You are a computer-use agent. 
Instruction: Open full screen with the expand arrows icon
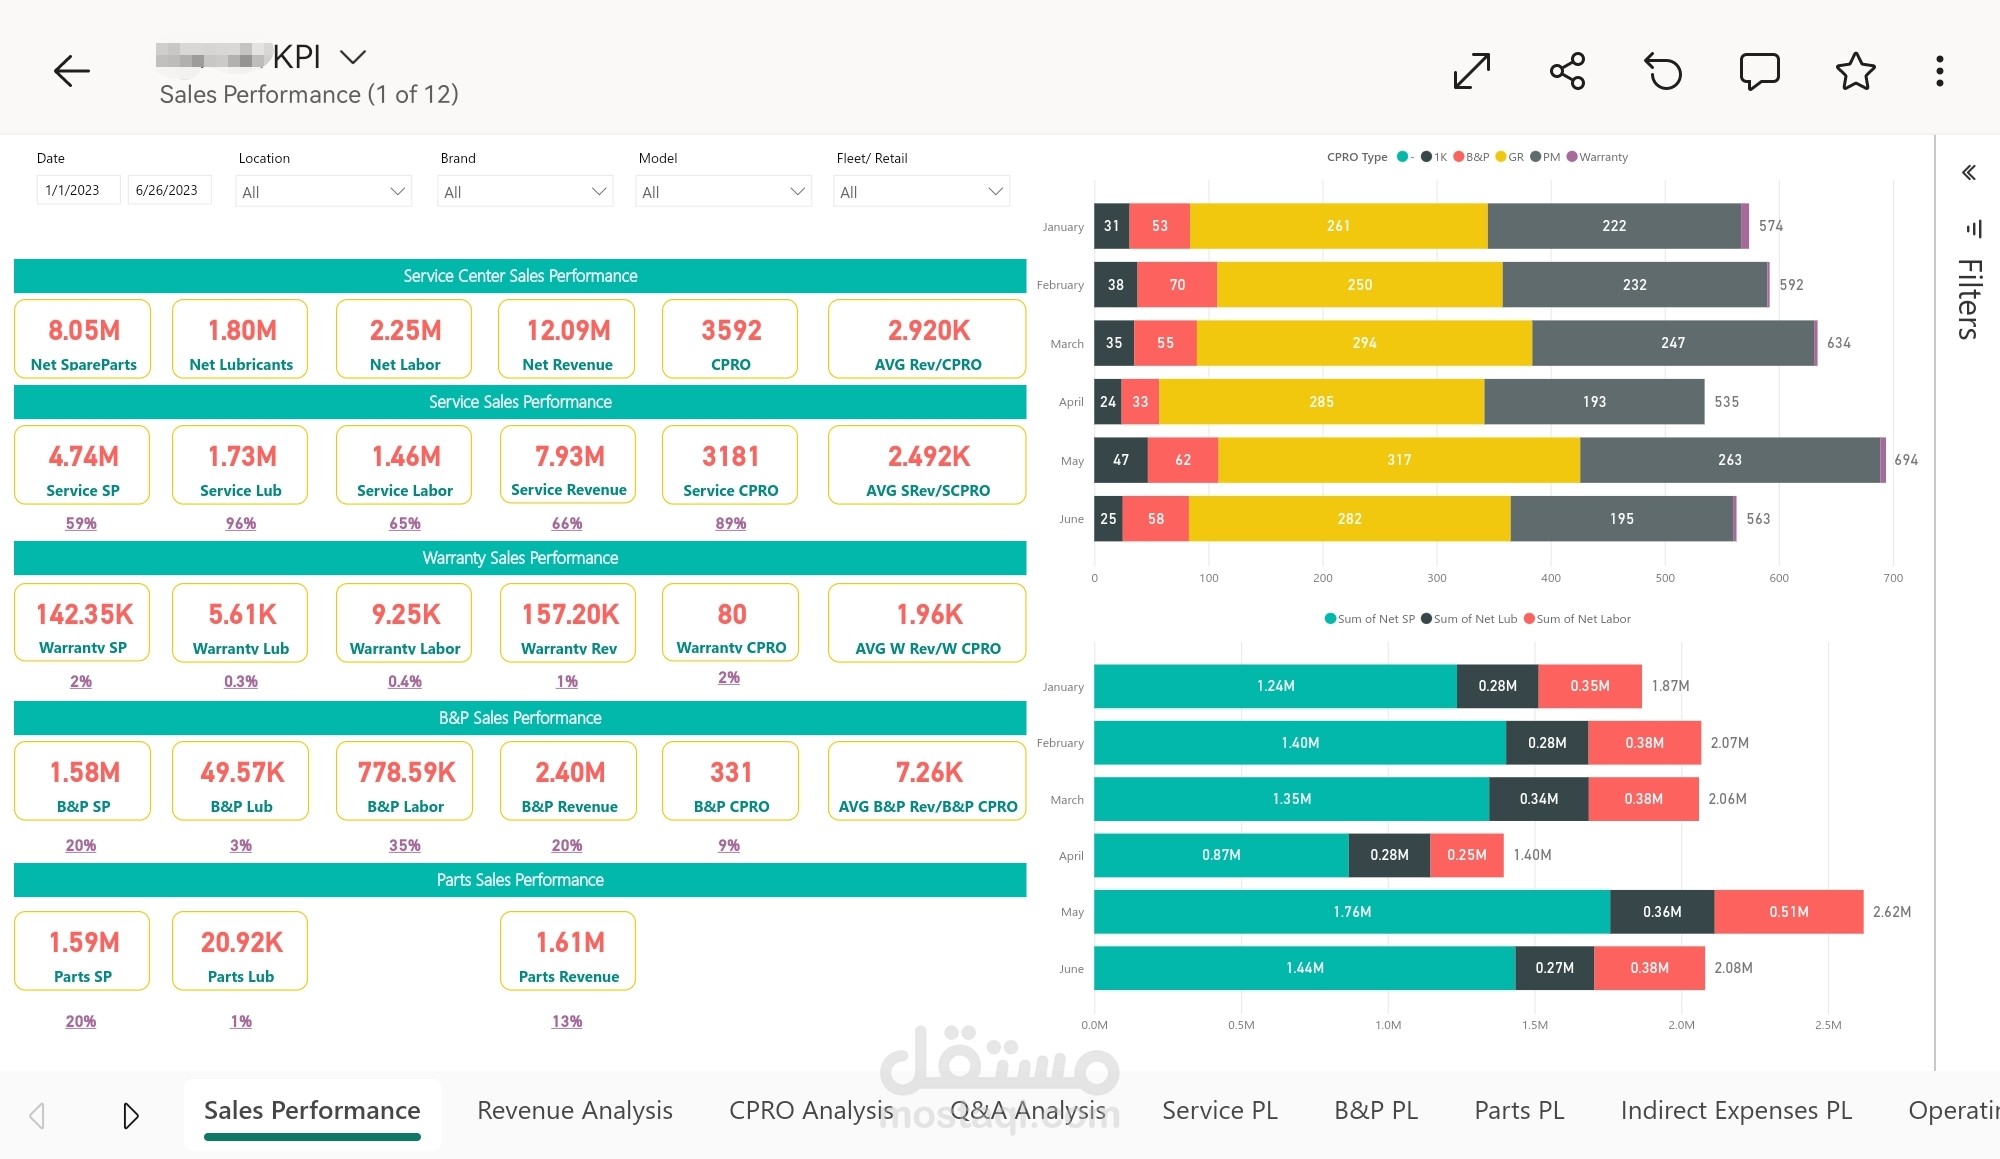1472,71
